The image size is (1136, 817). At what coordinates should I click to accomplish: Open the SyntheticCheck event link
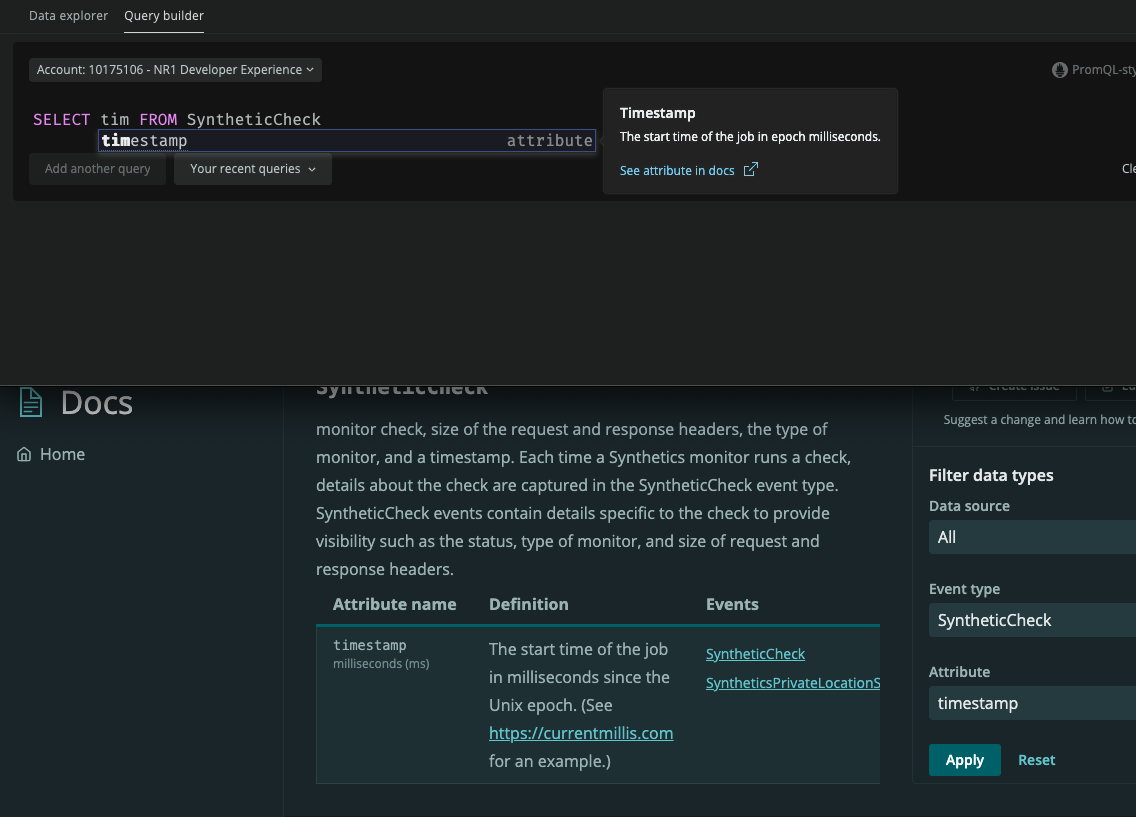(755, 653)
